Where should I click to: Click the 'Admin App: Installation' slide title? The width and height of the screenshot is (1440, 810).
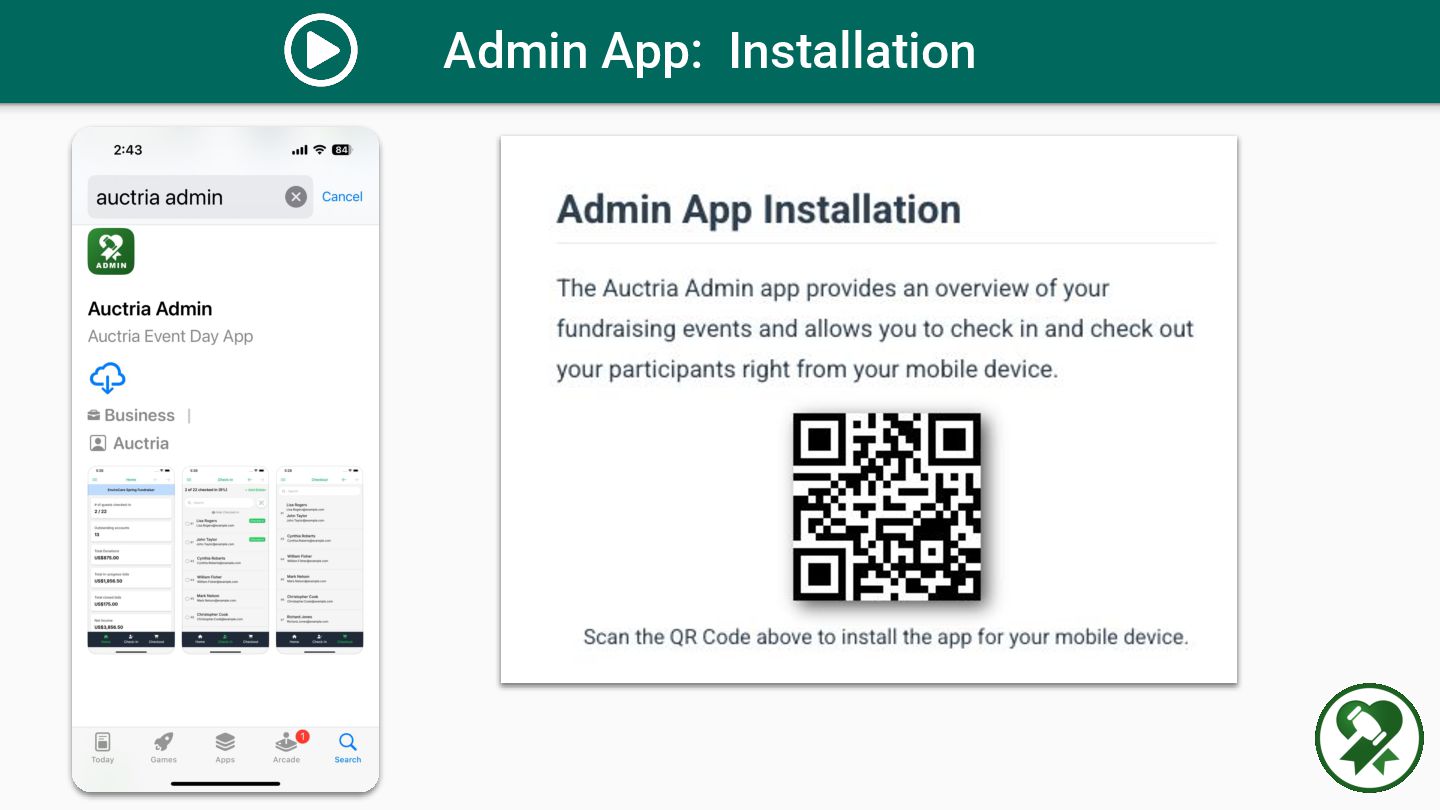point(709,51)
